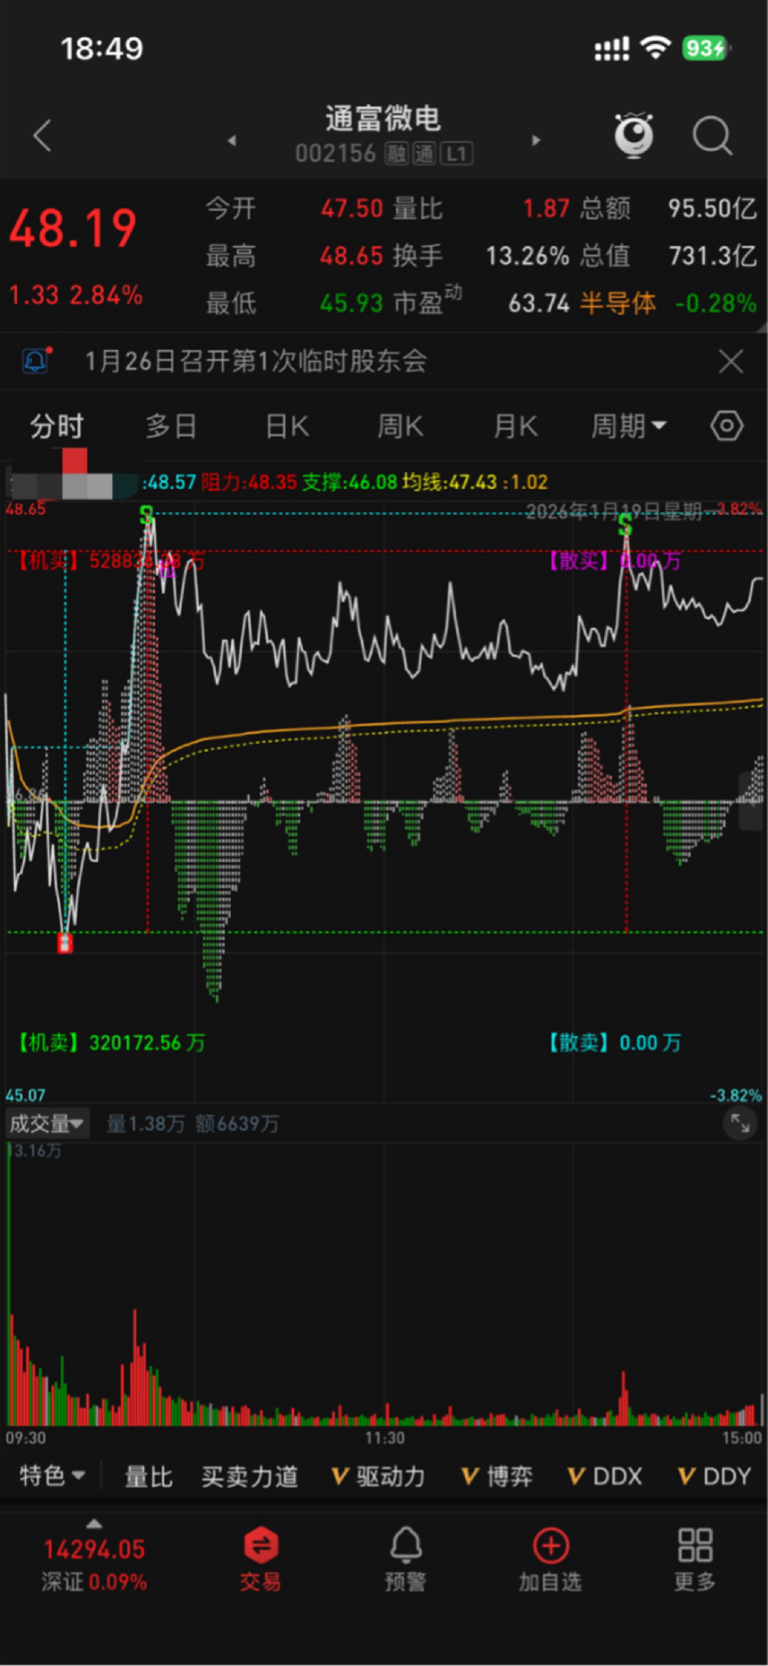This screenshot has width=768, height=1666.
Task: Tap the 市盈 63.74 value
Action: coord(539,303)
